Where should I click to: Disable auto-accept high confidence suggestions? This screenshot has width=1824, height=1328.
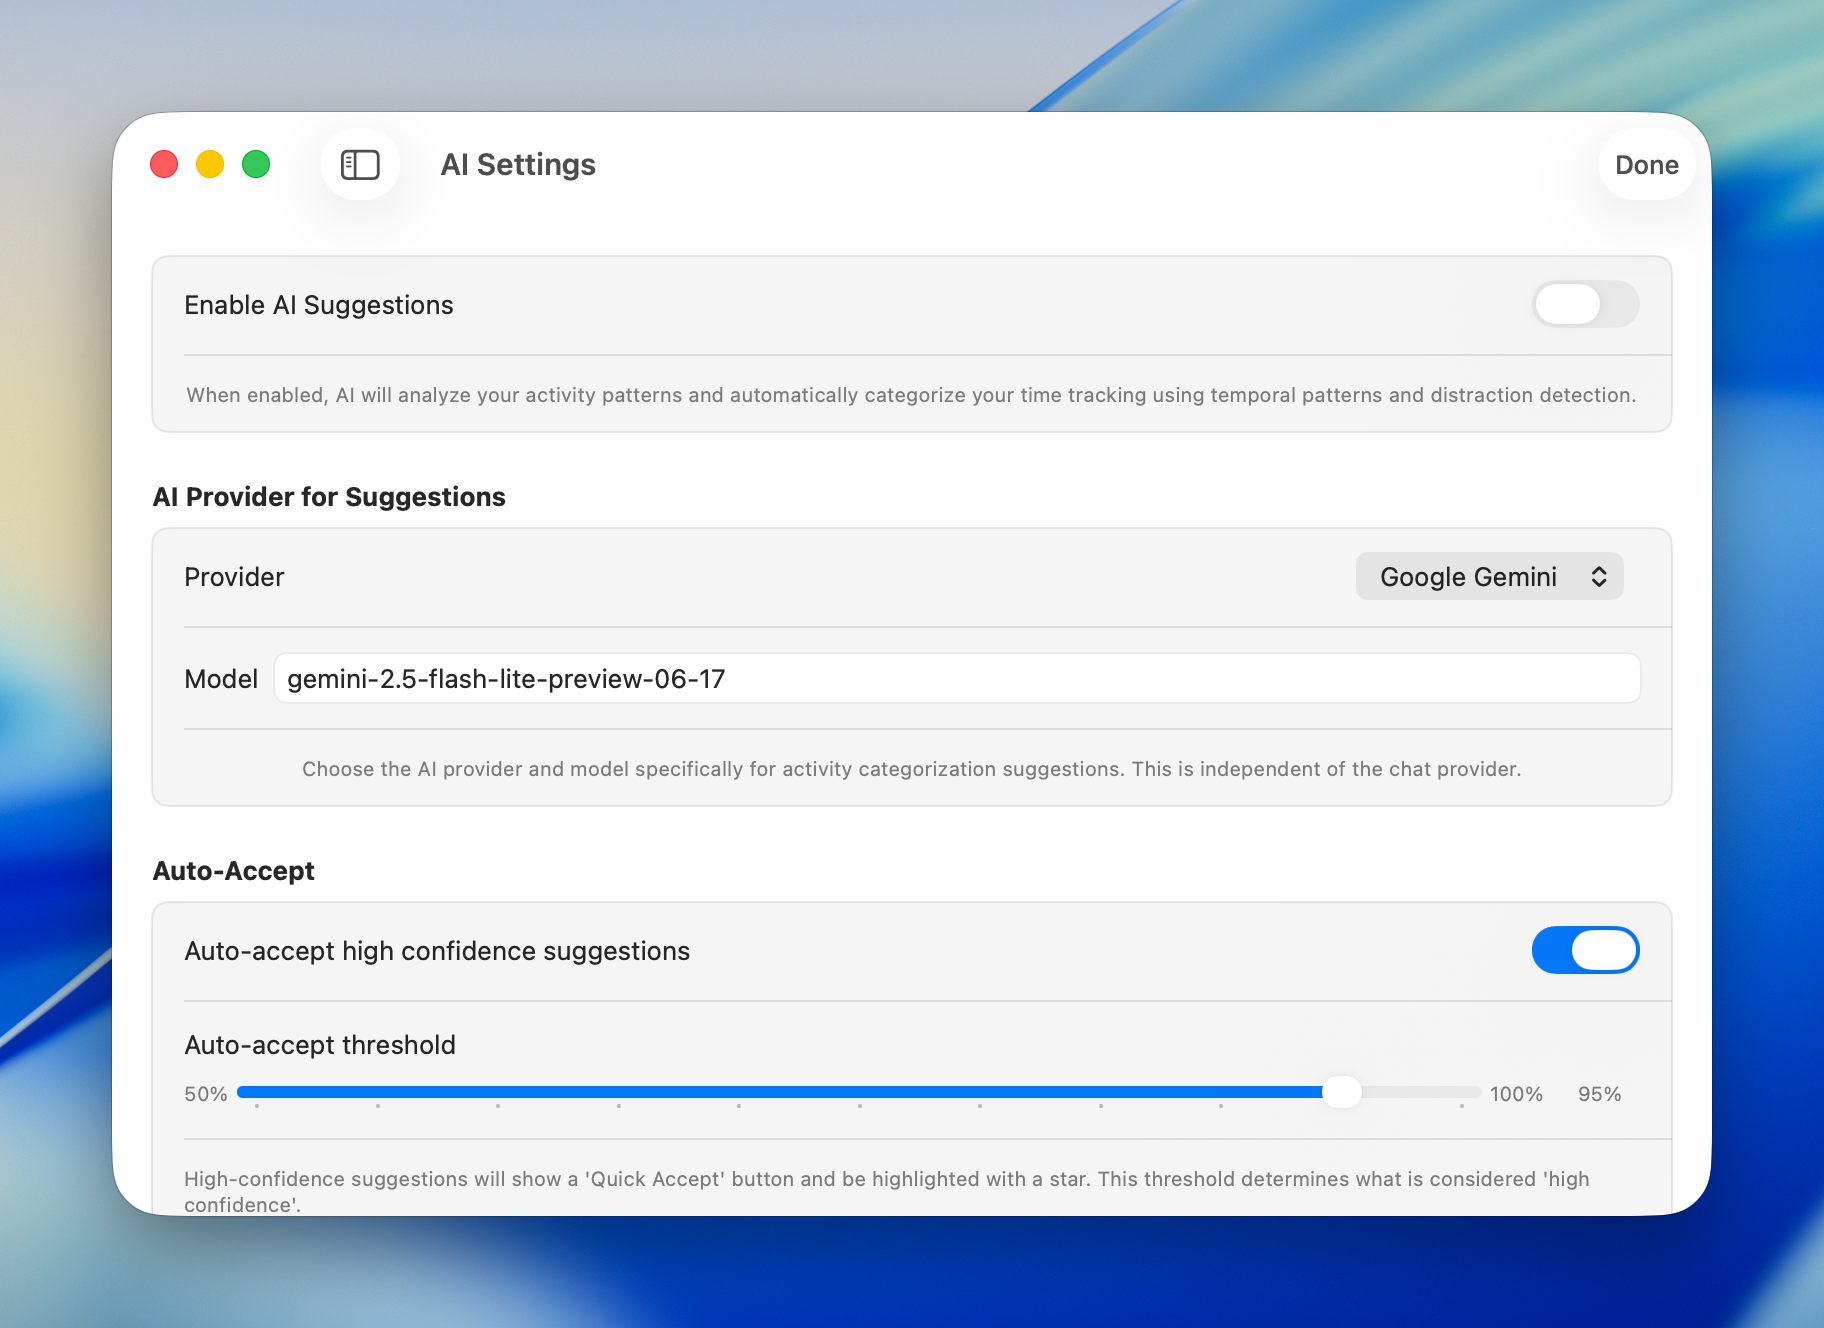tap(1585, 950)
